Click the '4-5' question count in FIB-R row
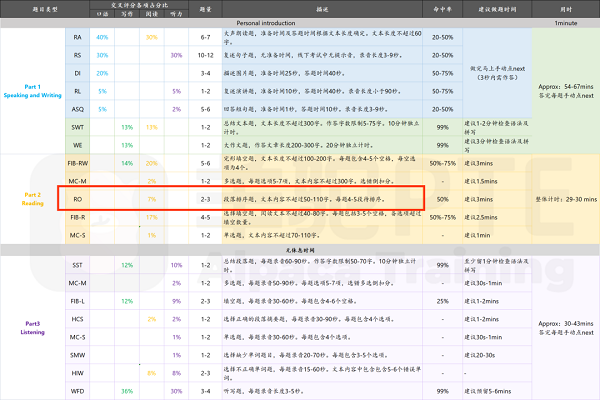The image size is (600, 400). tap(205, 217)
